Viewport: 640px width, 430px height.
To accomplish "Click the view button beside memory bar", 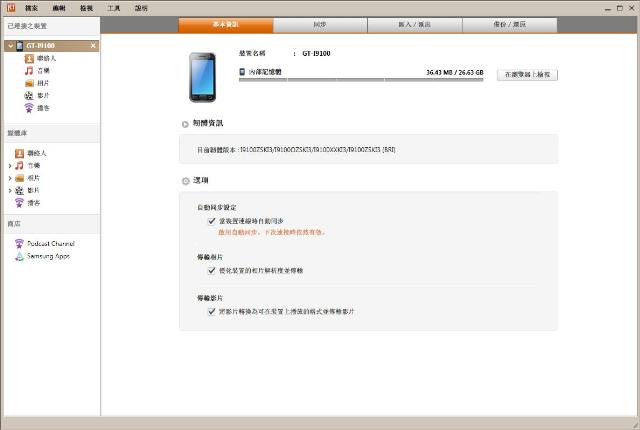I will tap(527, 75).
